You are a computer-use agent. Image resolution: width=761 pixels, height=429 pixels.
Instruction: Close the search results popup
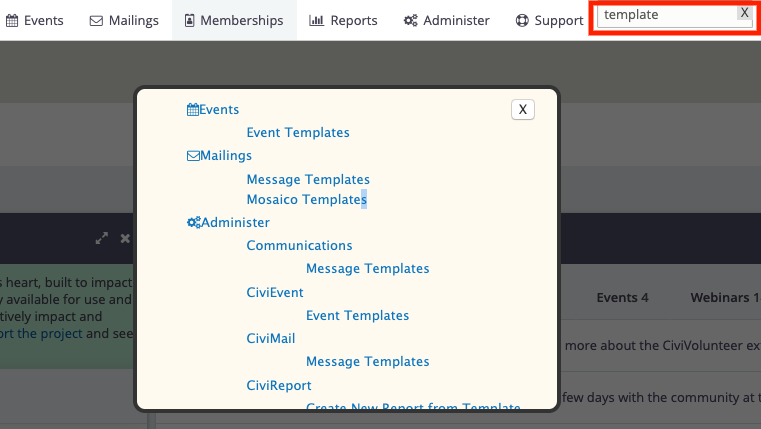[x=523, y=110]
